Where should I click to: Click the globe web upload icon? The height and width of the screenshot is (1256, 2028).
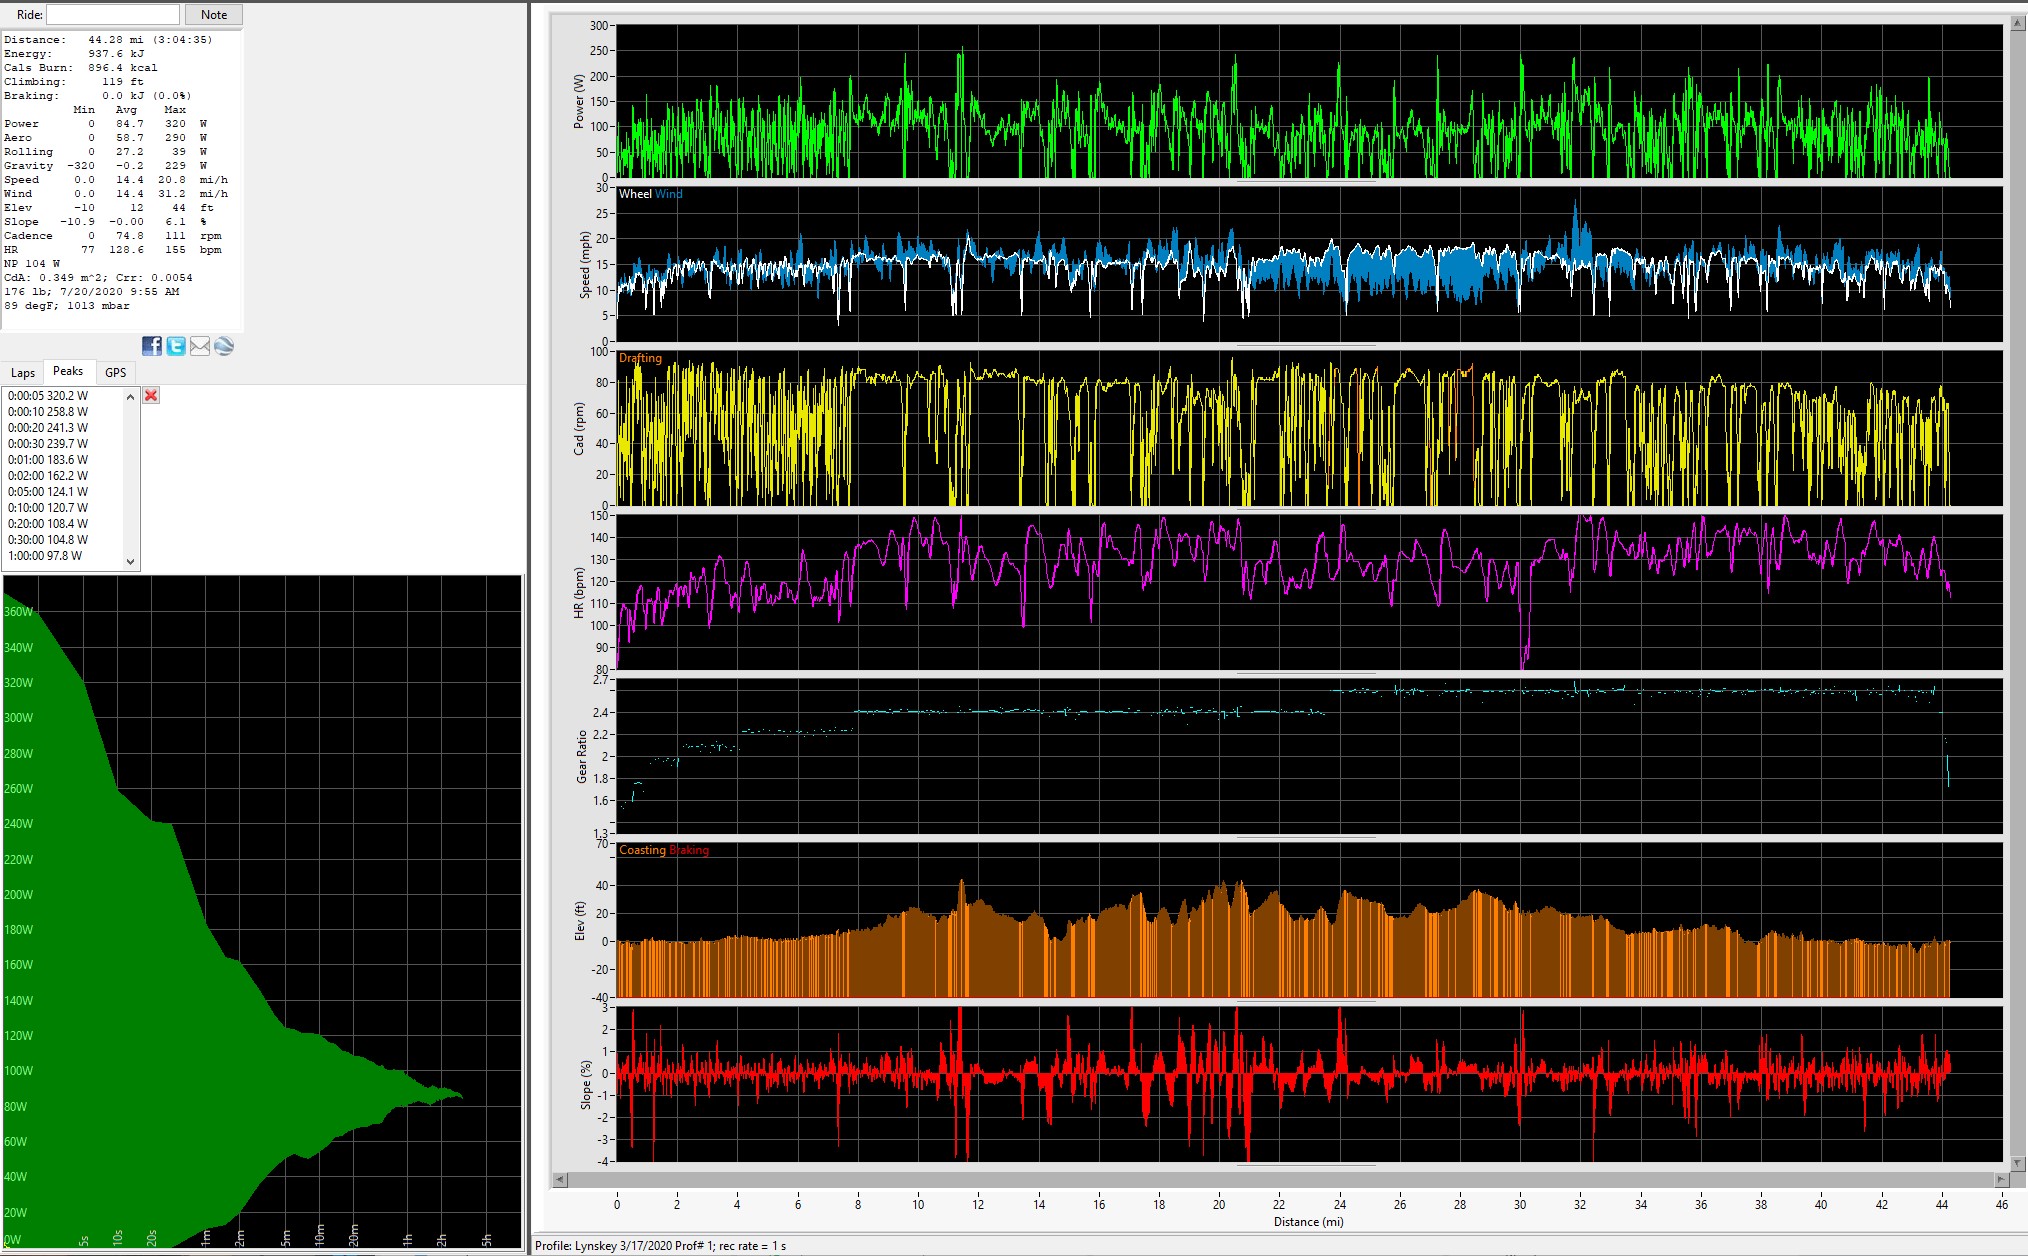pos(224,346)
